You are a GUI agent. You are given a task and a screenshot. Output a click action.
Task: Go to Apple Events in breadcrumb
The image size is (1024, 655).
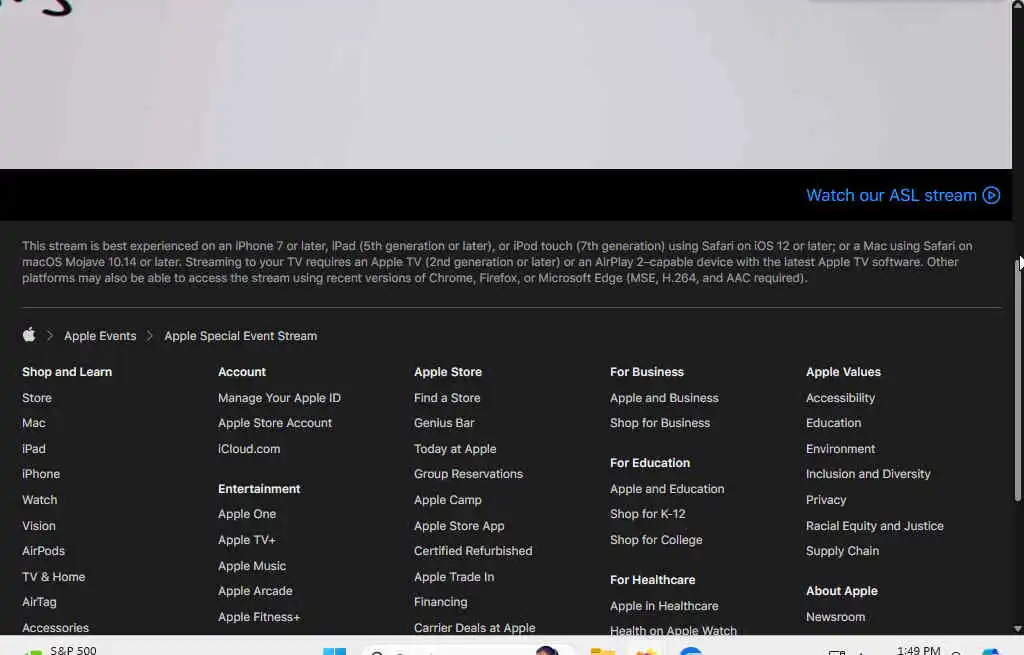(x=100, y=336)
